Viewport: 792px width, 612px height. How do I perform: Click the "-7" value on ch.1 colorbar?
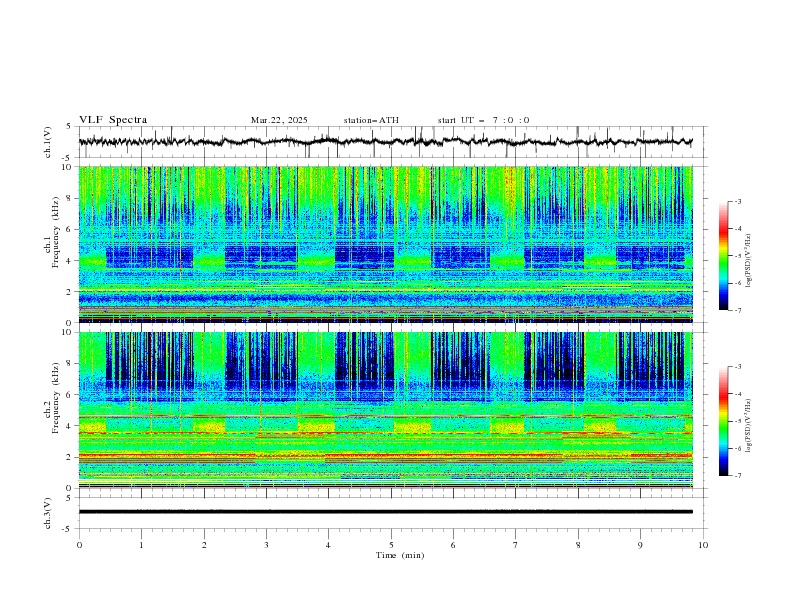(737, 311)
